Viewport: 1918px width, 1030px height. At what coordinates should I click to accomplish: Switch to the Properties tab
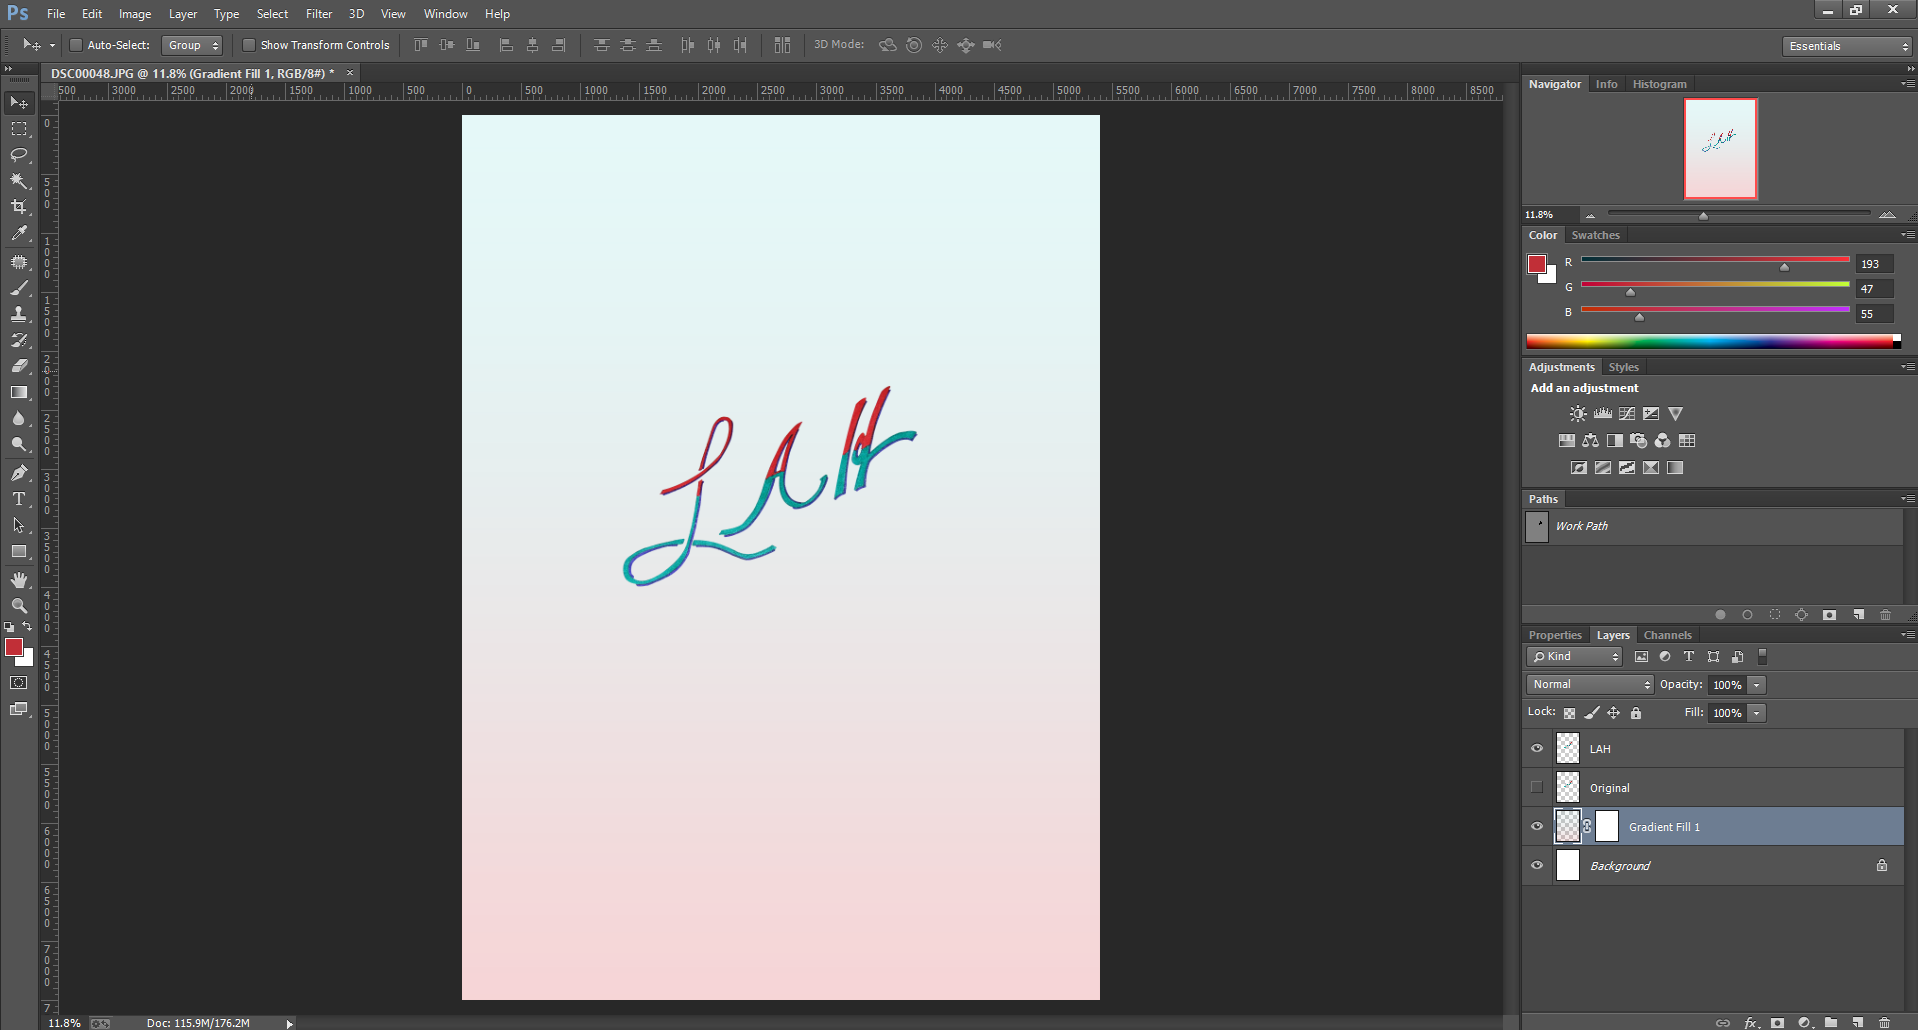click(x=1555, y=635)
